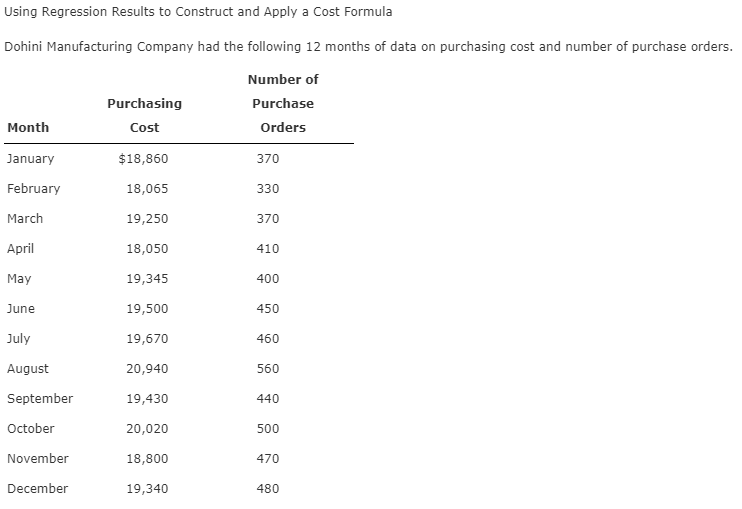Select the February cost value 18,065
Viewport: 742px width, 509px height.
point(147,189)
